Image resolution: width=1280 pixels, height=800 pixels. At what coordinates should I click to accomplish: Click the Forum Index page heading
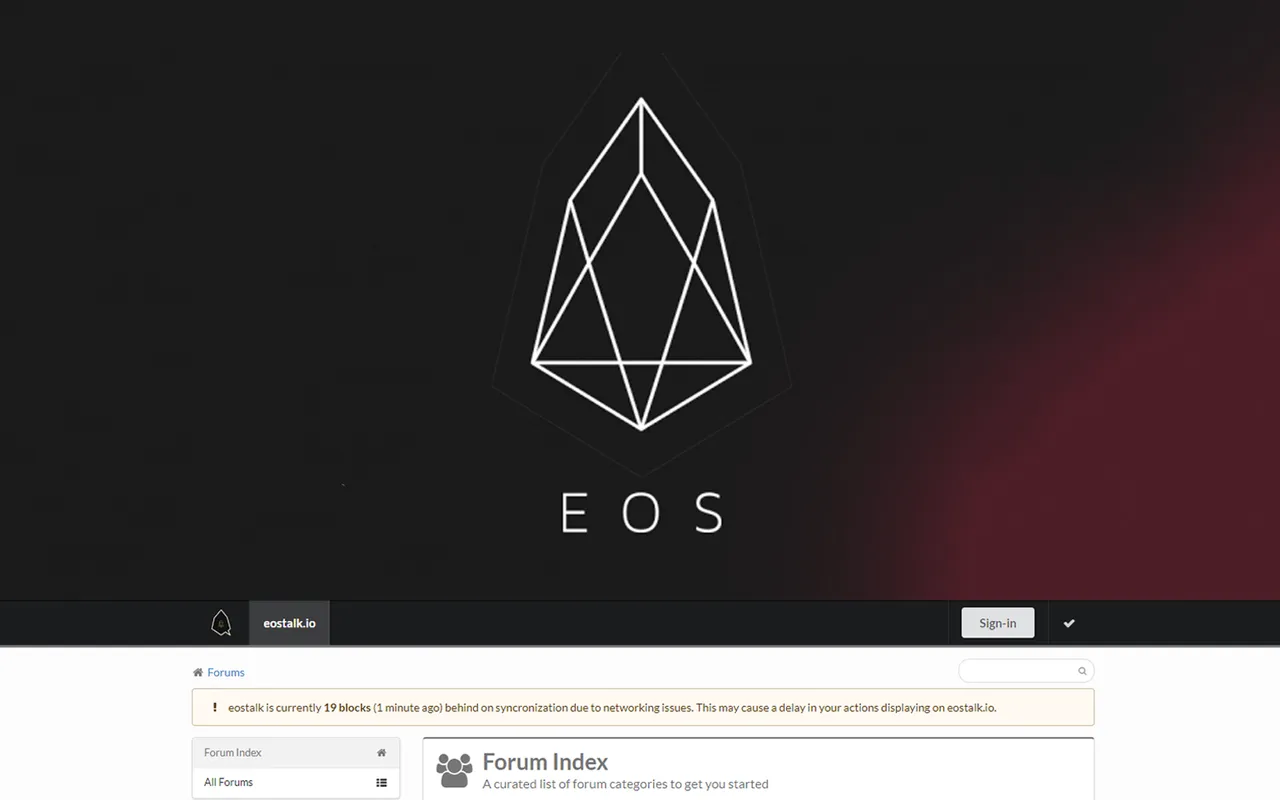pos(545,762)
